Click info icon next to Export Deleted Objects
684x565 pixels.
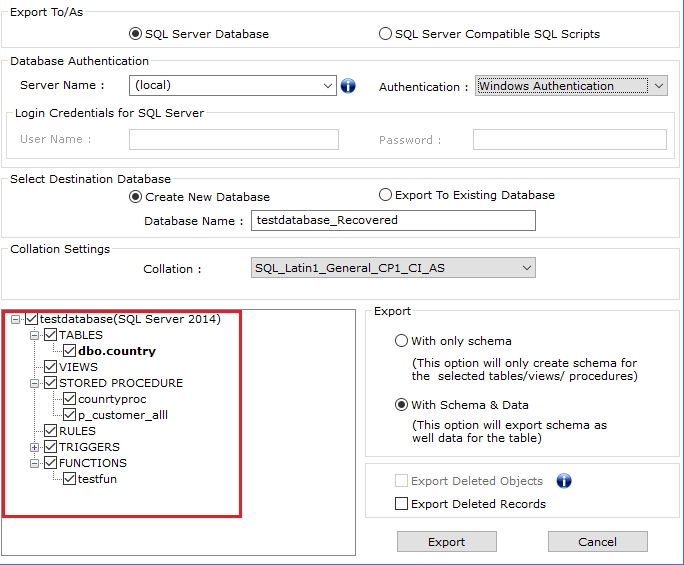(564, 481)
